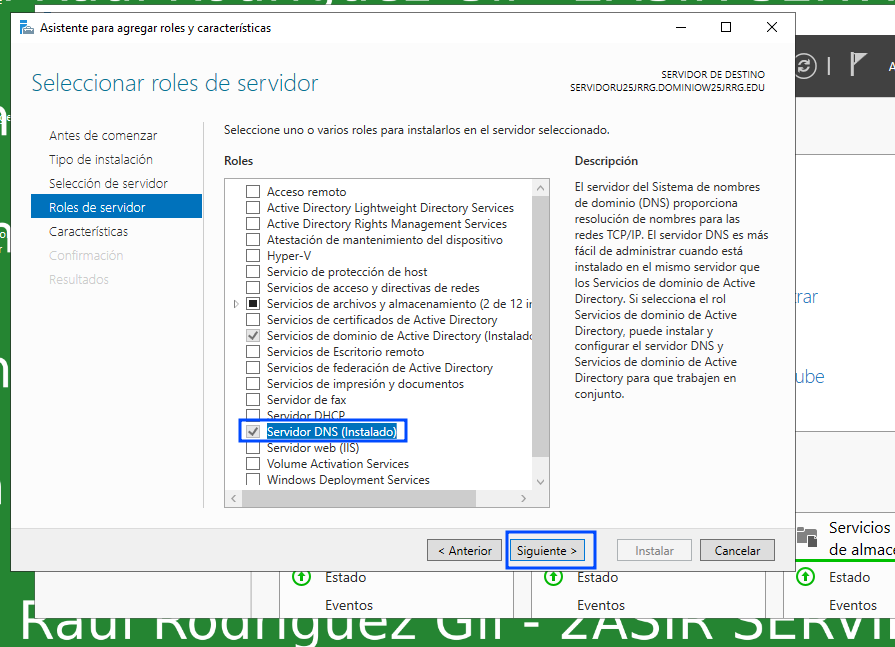Check Active Directory Rights Management Services
The width and height of the screenshot is (895, 647).
coord(253,224)
